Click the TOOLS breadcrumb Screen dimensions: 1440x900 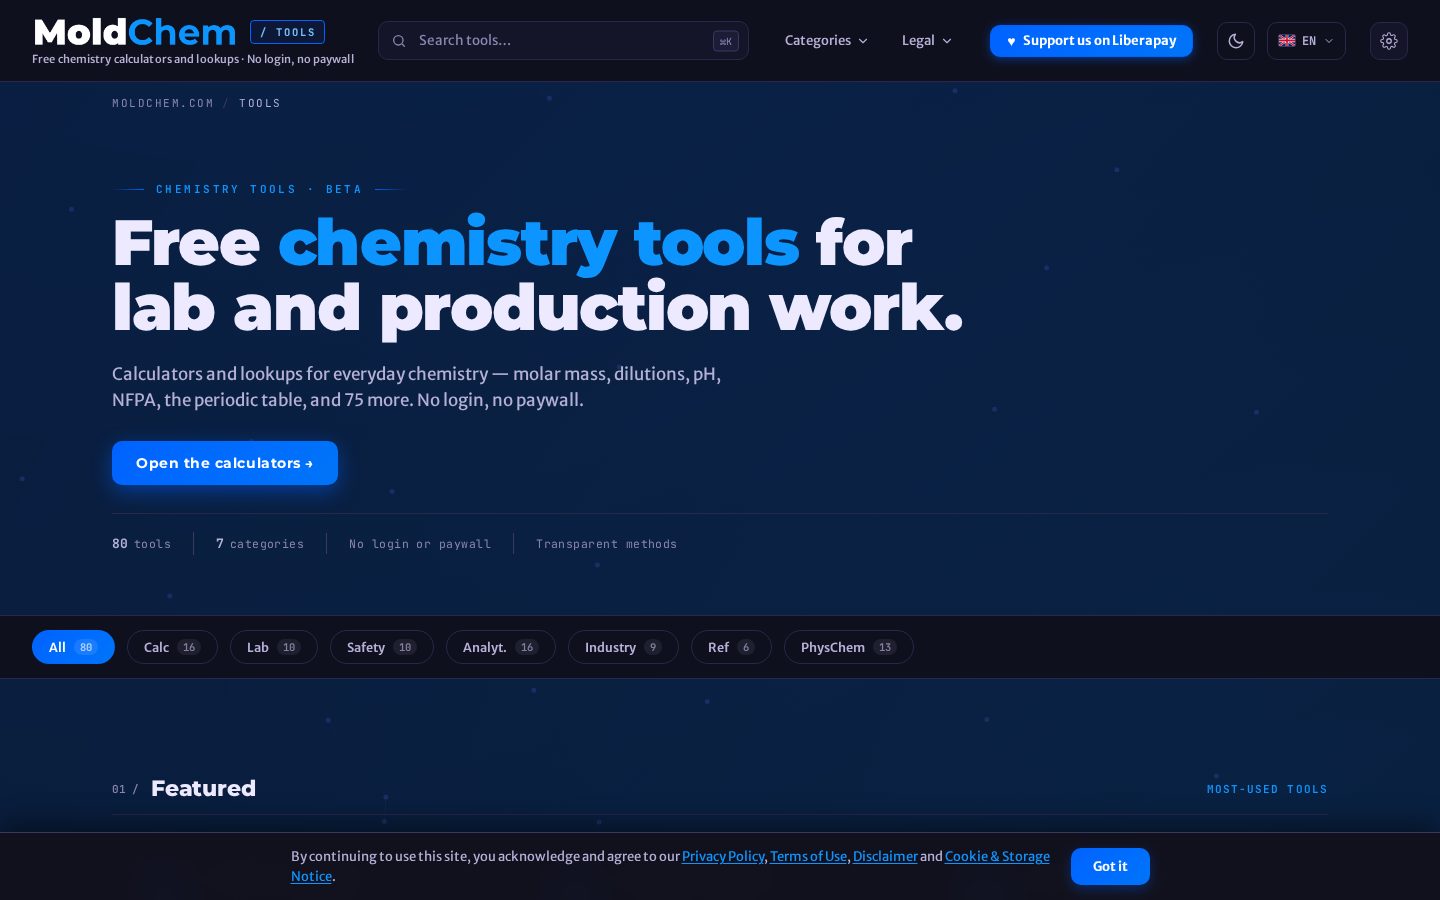(x=260, y=103)
